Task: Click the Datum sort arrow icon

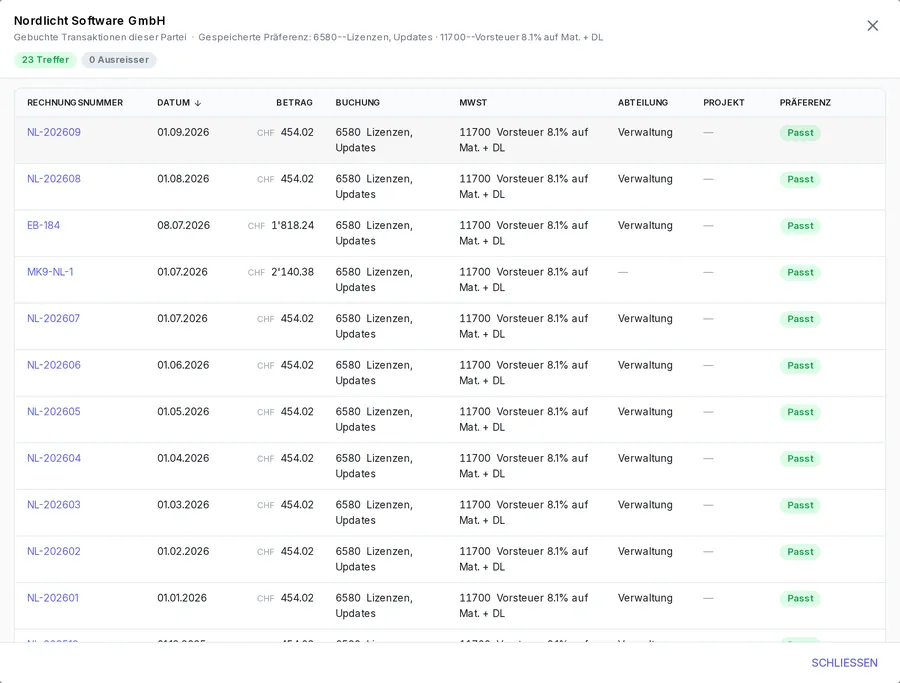Action: (198, 103)
